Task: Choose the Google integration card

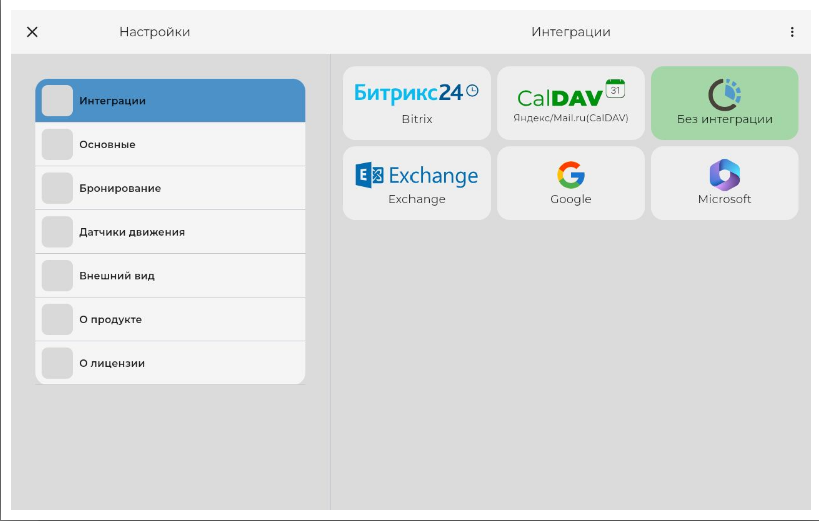Action: click(571, 183)
